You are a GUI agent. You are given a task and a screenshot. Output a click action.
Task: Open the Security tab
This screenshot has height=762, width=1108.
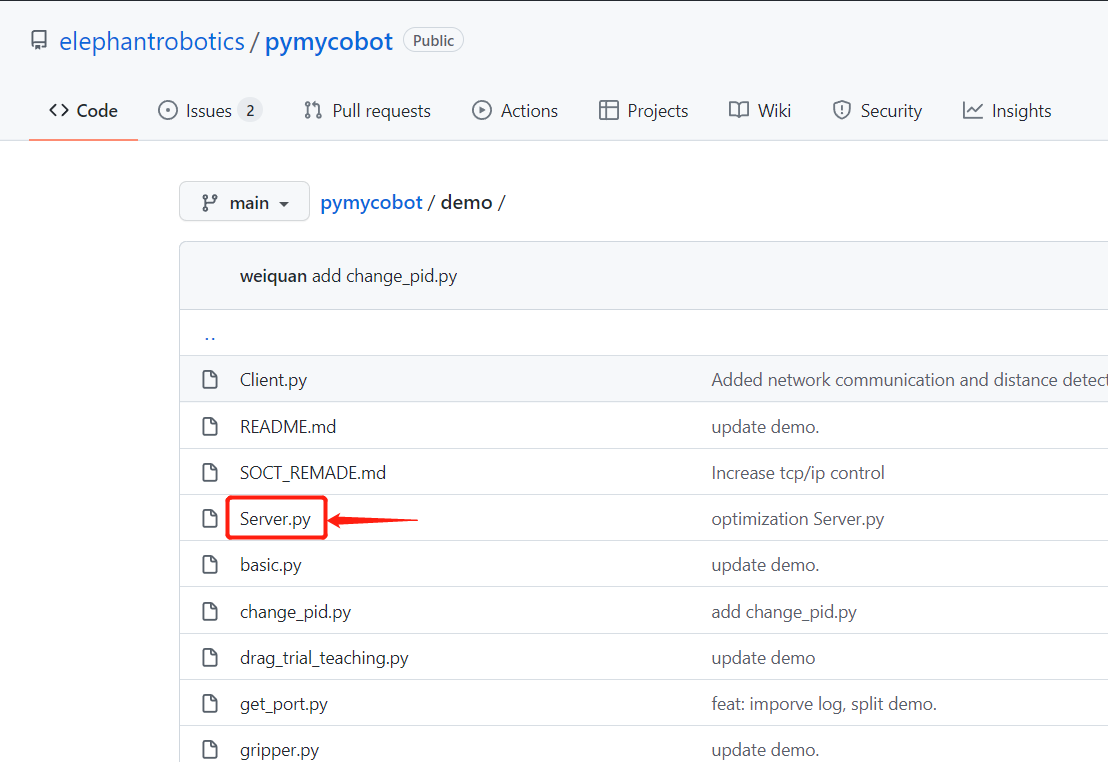(x=877, y=110)
